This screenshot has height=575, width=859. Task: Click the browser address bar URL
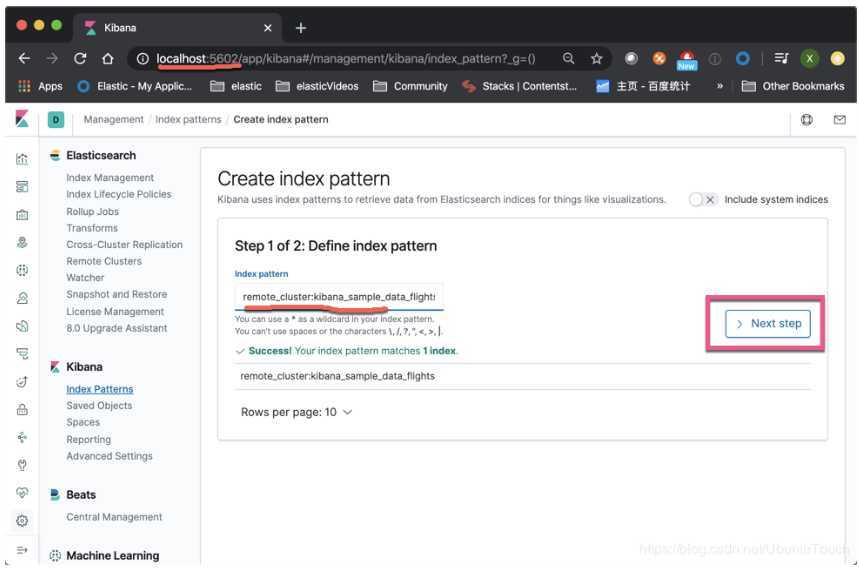click(345, 59)
